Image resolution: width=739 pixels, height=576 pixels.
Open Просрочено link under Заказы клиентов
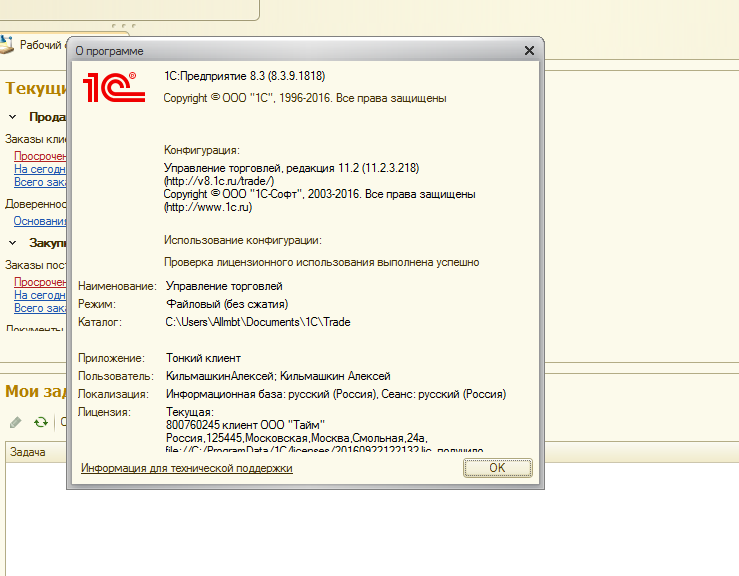pyautogui.click(x=40, y=156)
